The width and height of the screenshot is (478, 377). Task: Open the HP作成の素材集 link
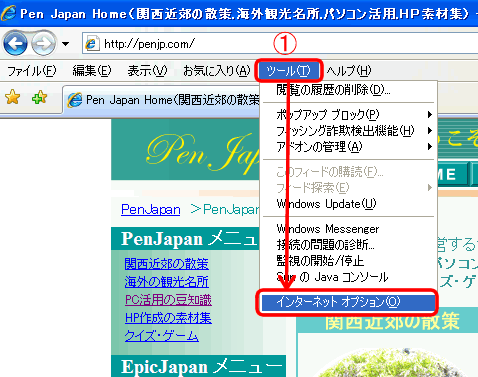click(x=168, y=318)
